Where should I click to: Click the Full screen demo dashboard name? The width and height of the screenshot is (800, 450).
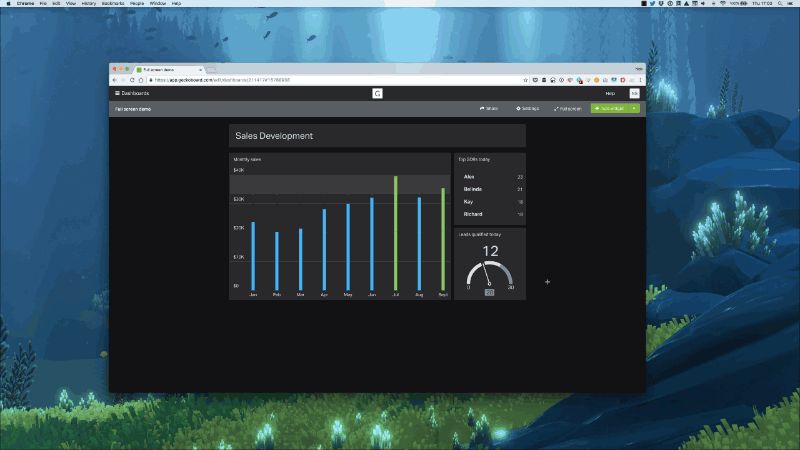[133, 109]
